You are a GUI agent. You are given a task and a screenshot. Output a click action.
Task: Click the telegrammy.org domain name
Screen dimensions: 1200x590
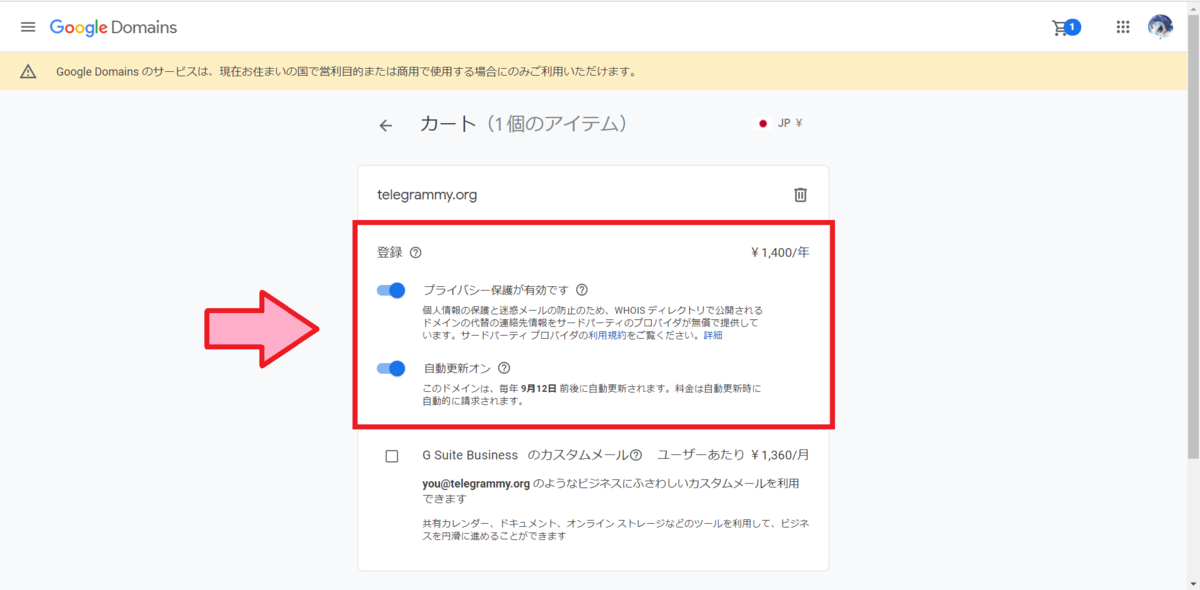[427, 195]
